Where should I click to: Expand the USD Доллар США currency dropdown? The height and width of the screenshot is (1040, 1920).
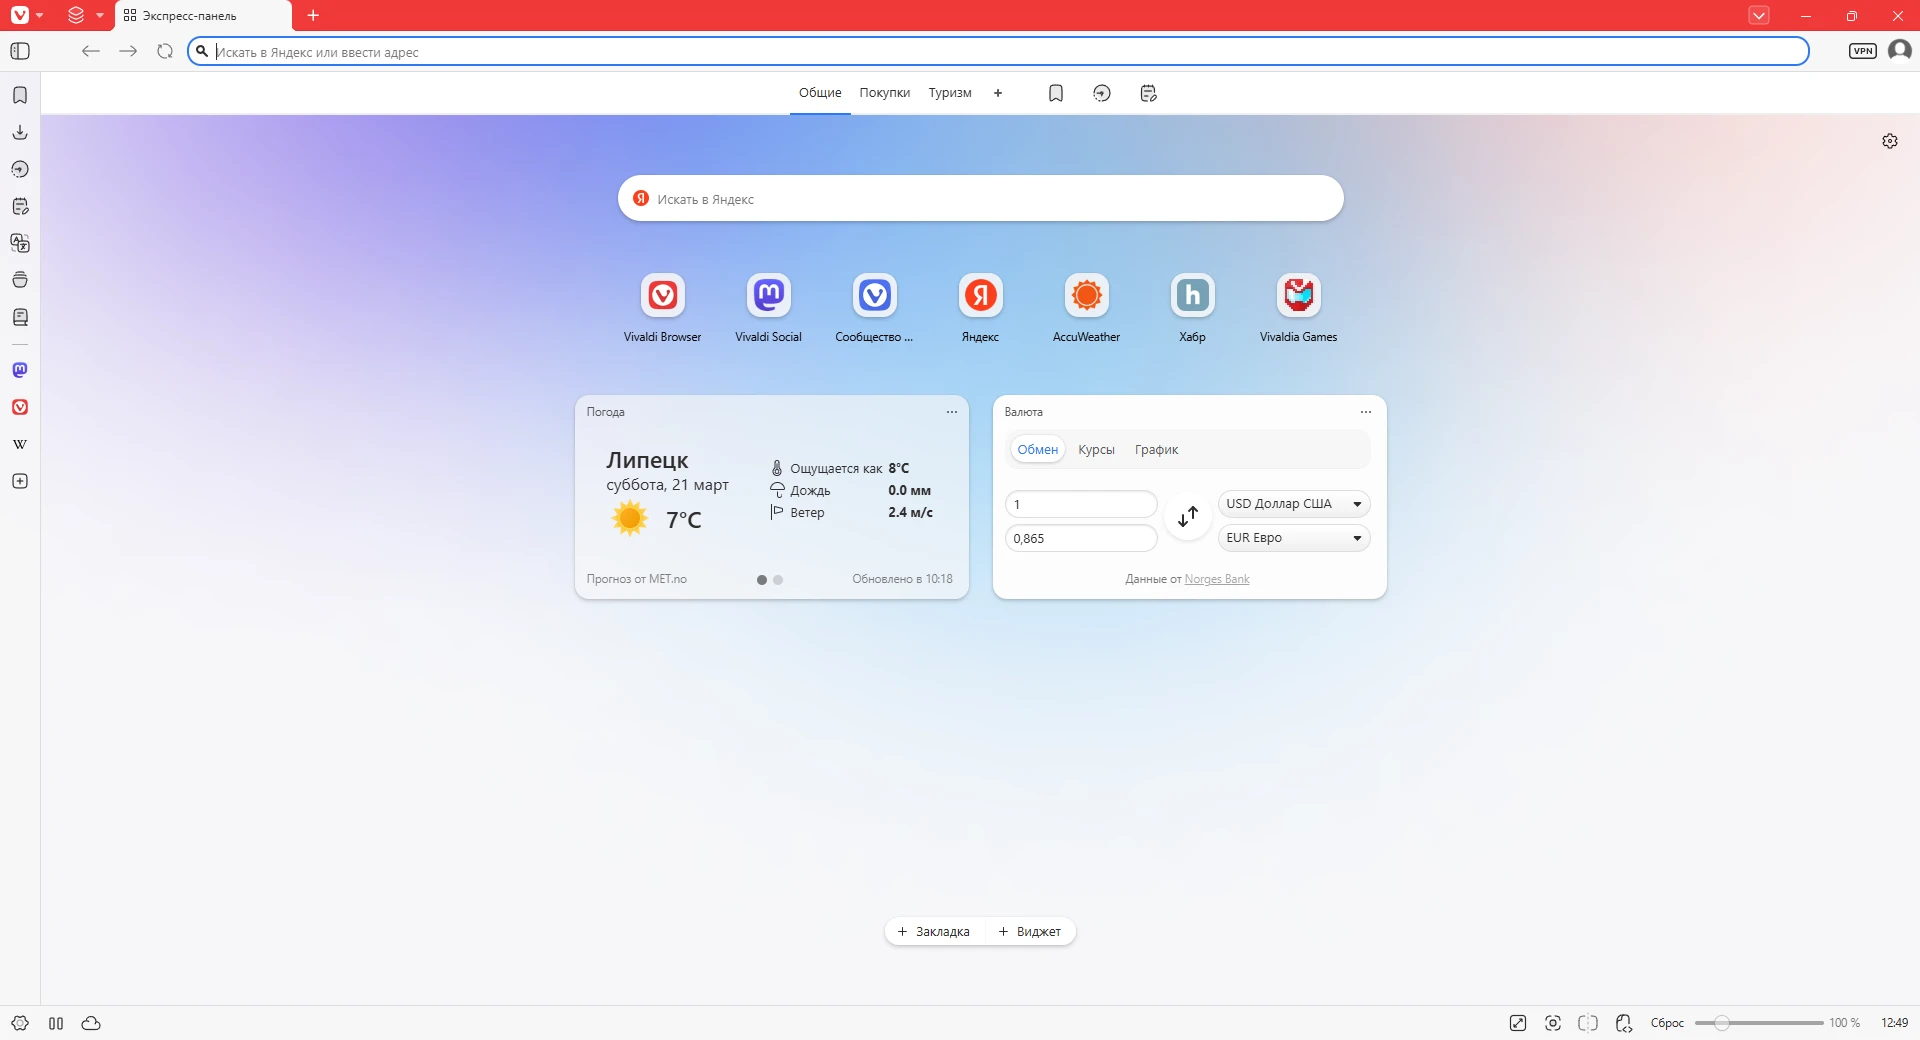pyautogui.click(x=1293, y=504)
